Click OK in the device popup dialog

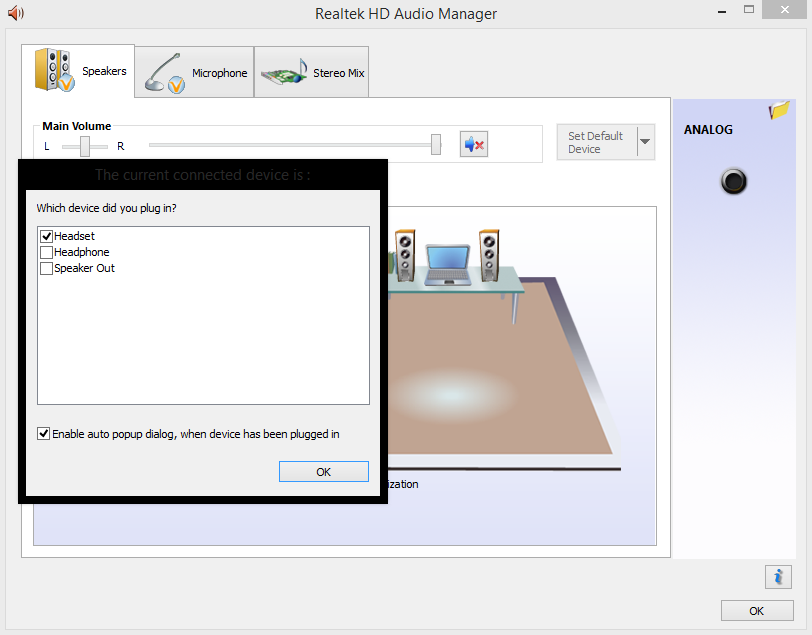pyautogui.click(x=324, y=472)
